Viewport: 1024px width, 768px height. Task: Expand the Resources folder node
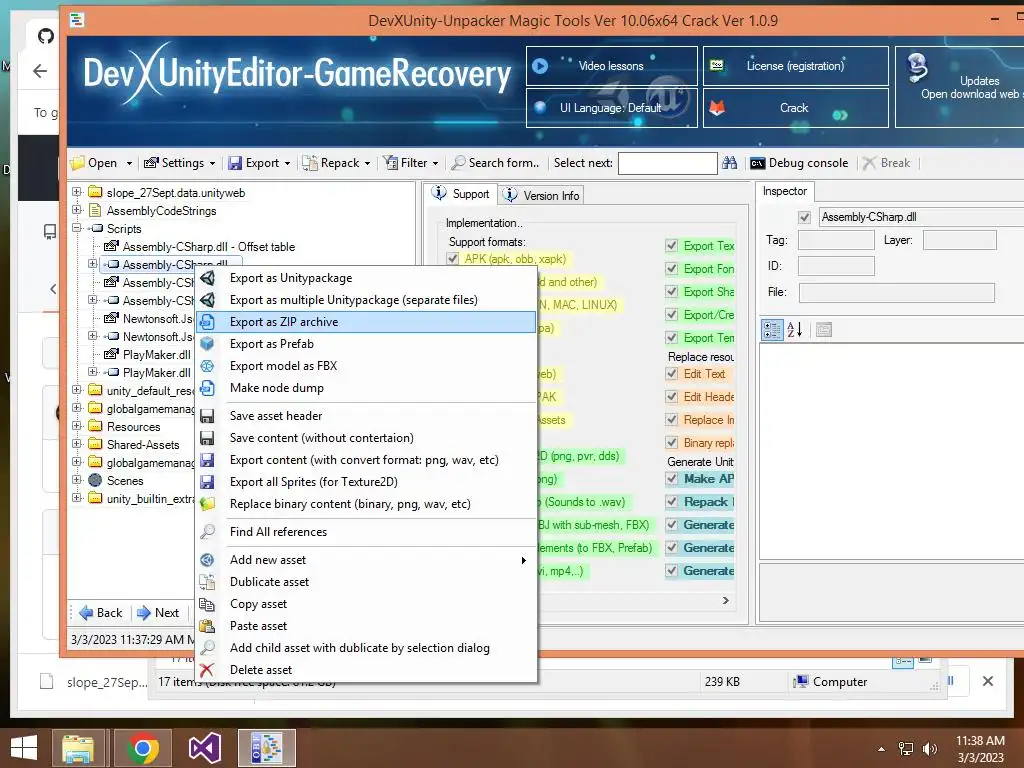coord(76,426)
